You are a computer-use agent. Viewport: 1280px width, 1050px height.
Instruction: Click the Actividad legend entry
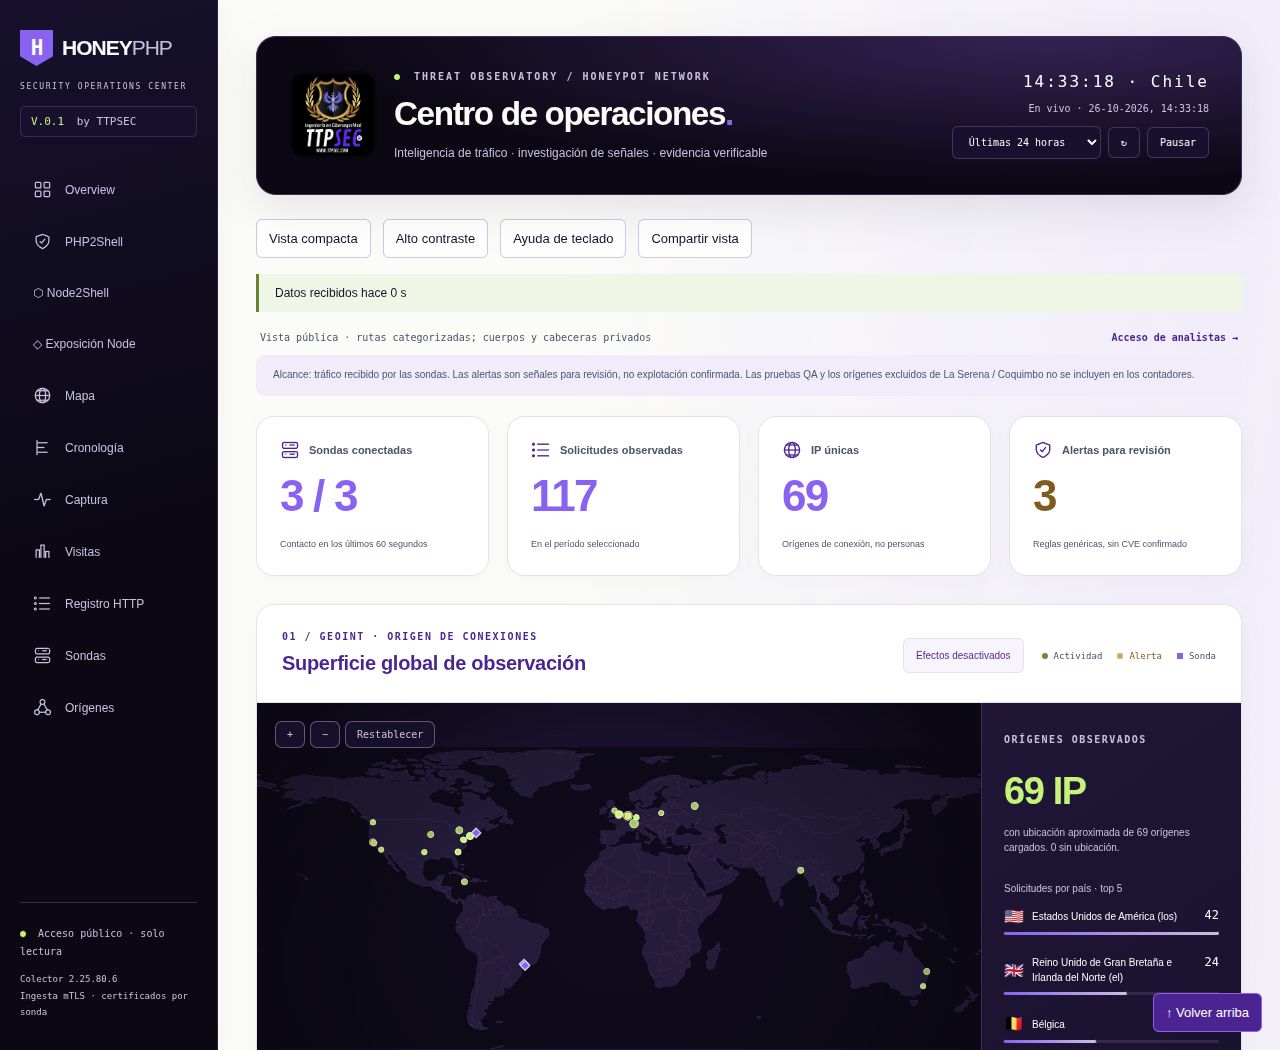[x=1072, y=656]
